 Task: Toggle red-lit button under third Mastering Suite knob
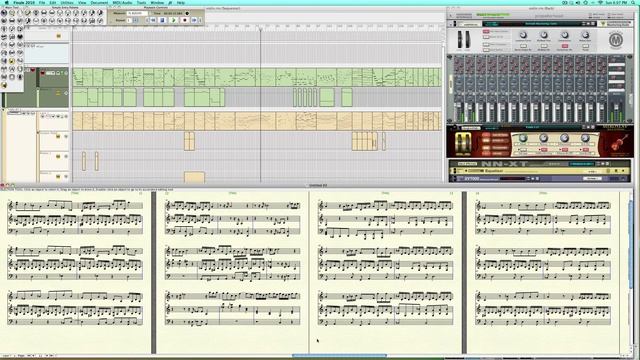click(565, 46)
